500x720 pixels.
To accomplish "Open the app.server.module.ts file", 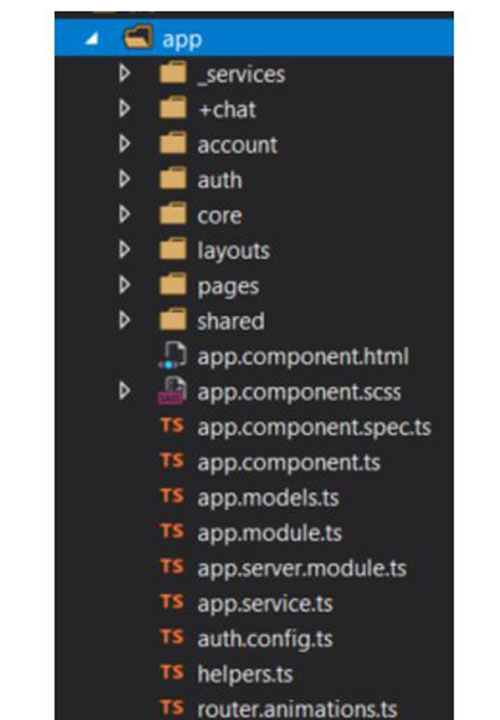I will 302,568.
